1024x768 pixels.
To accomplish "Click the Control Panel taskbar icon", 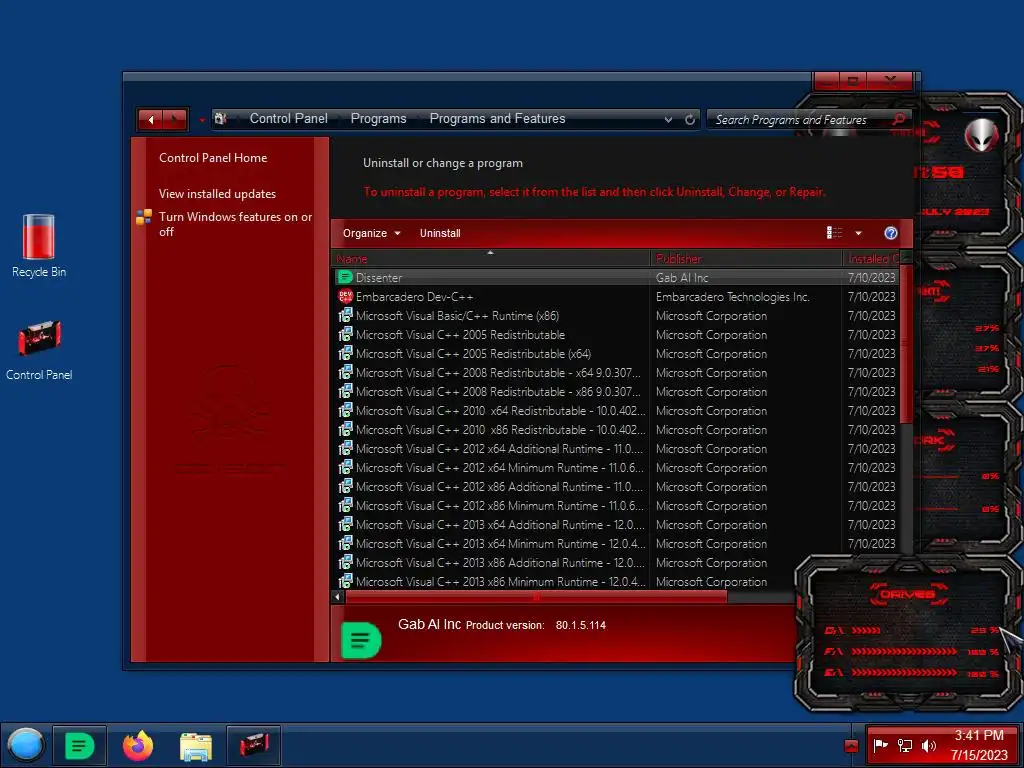I will pos(253,745).
